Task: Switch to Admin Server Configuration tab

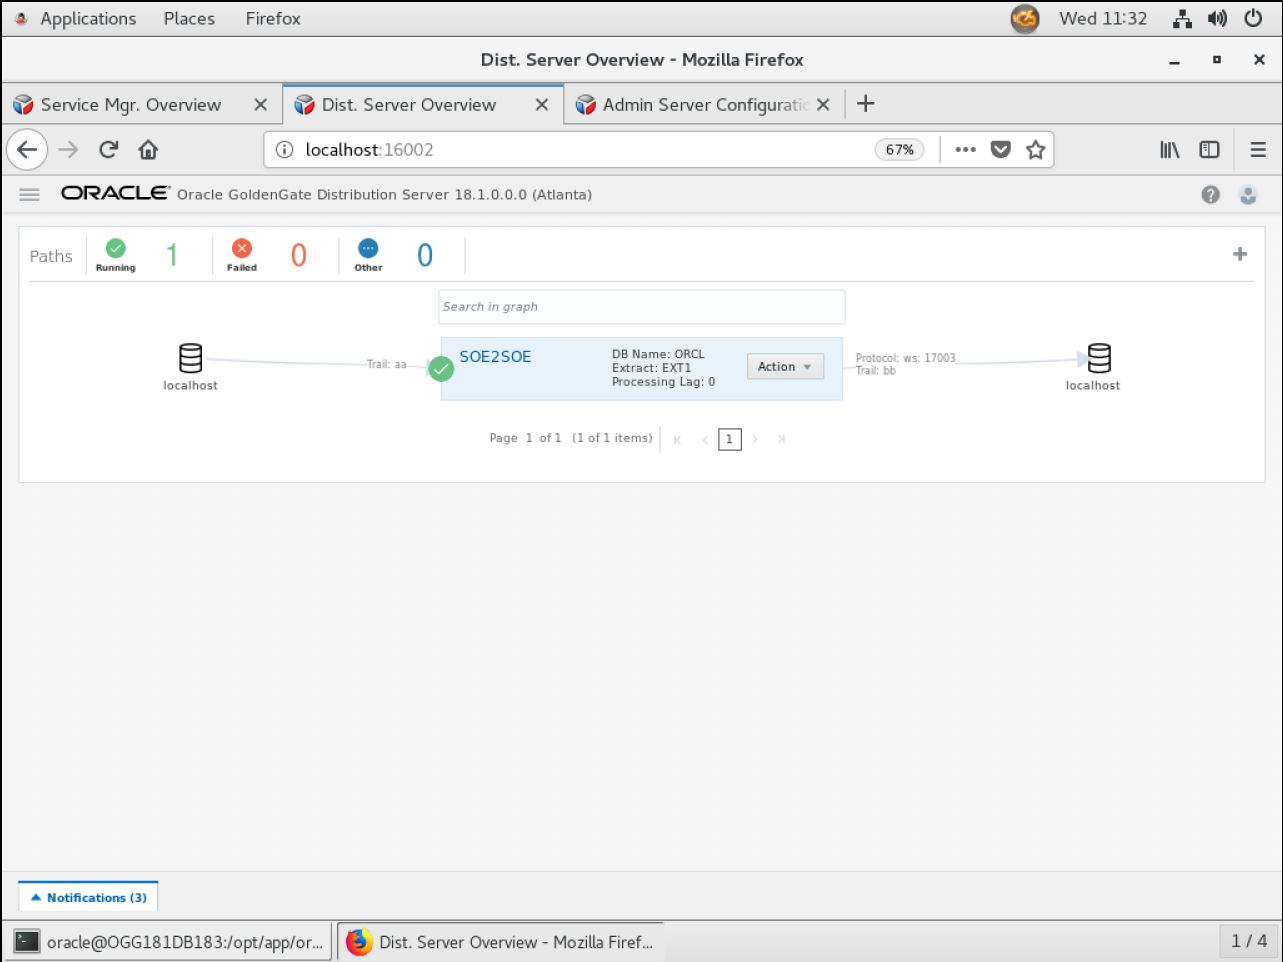Action: (705, 105)
